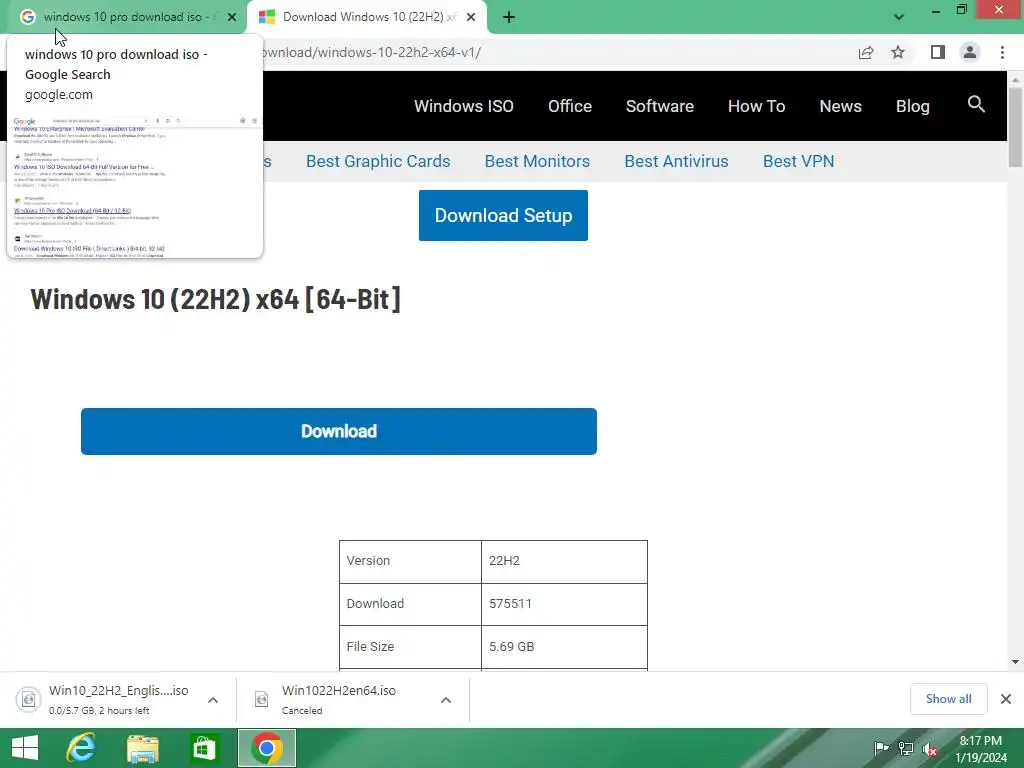Open the Blog menu item
The width and height of the screenshot is (1024, 768).
912,106
